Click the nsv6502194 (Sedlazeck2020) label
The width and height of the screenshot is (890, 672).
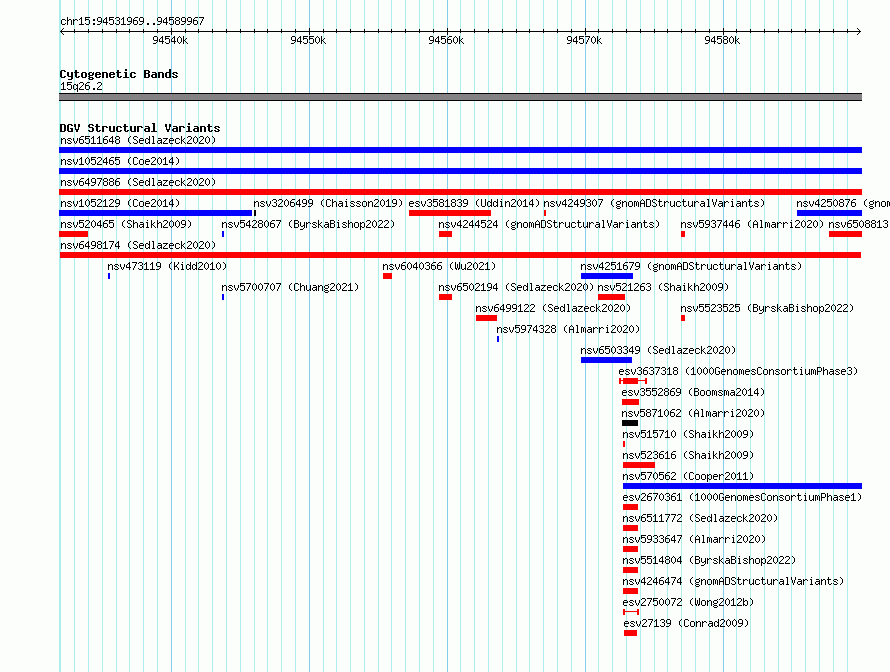pos(516,287)
